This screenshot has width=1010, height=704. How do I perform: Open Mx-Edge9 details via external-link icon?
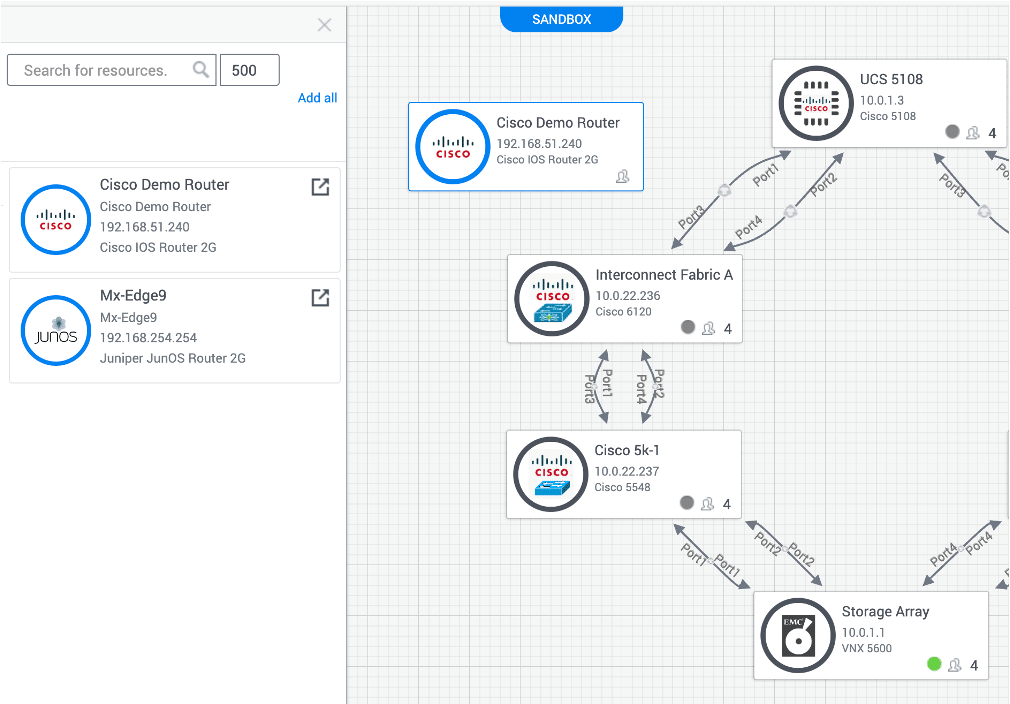point(320,298)
